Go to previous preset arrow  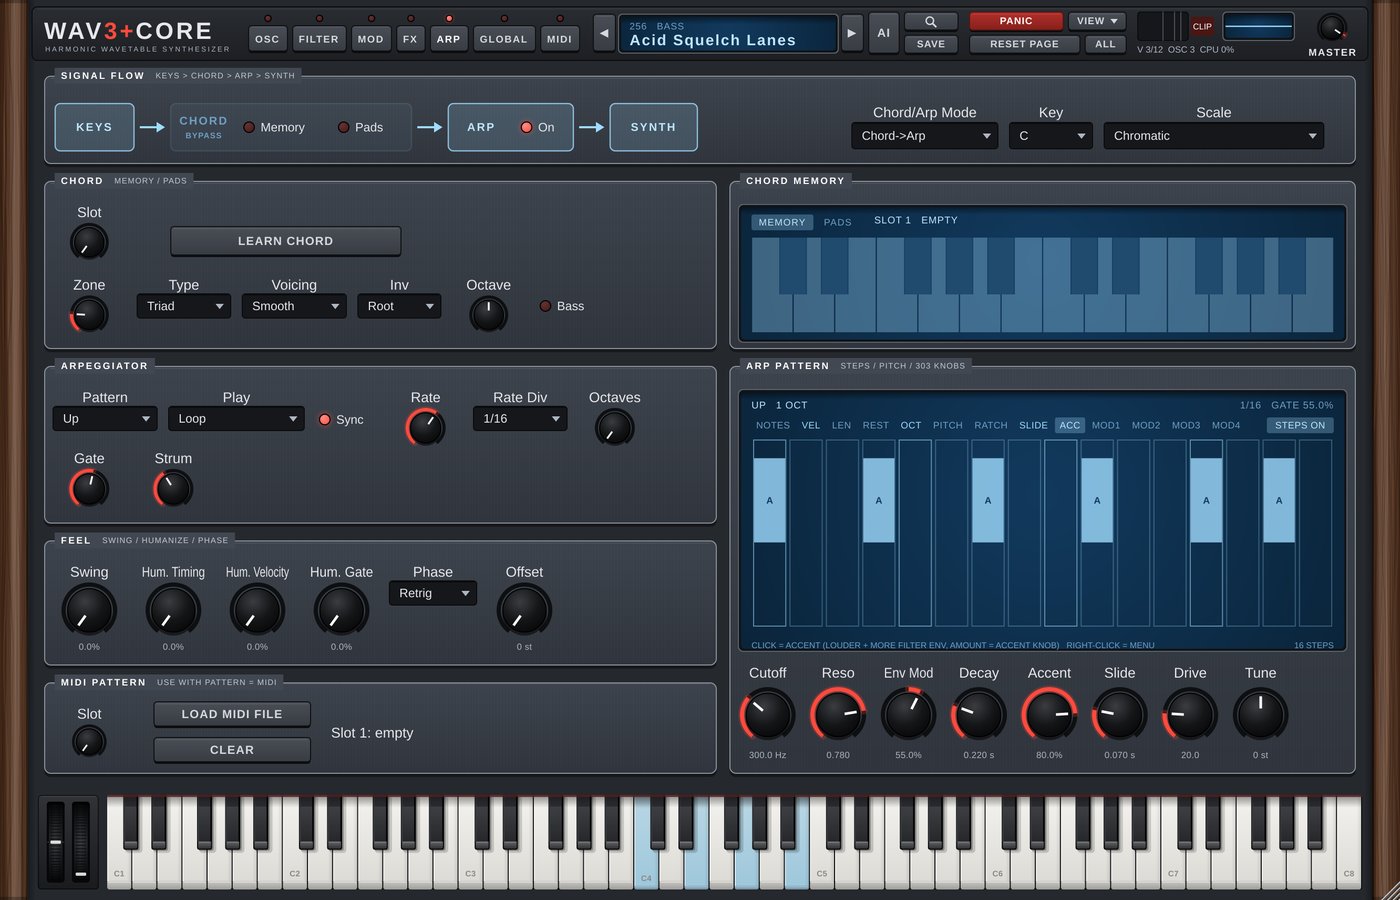(604, 33)
